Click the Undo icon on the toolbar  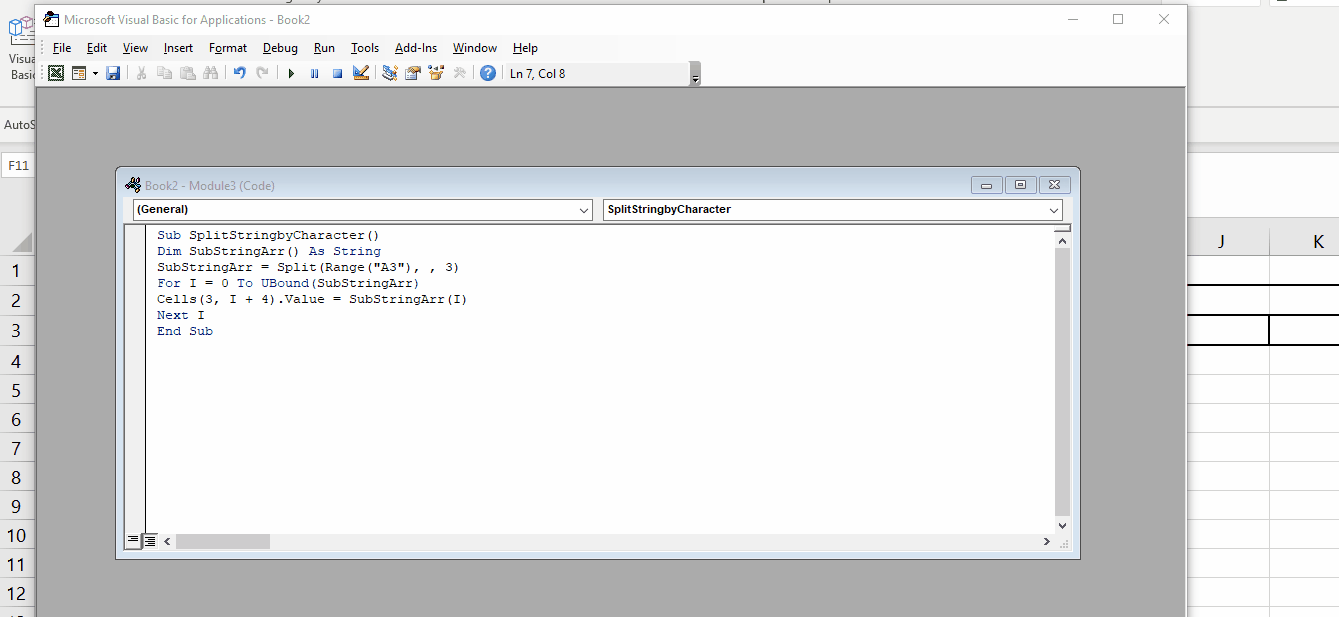point(238,72)
